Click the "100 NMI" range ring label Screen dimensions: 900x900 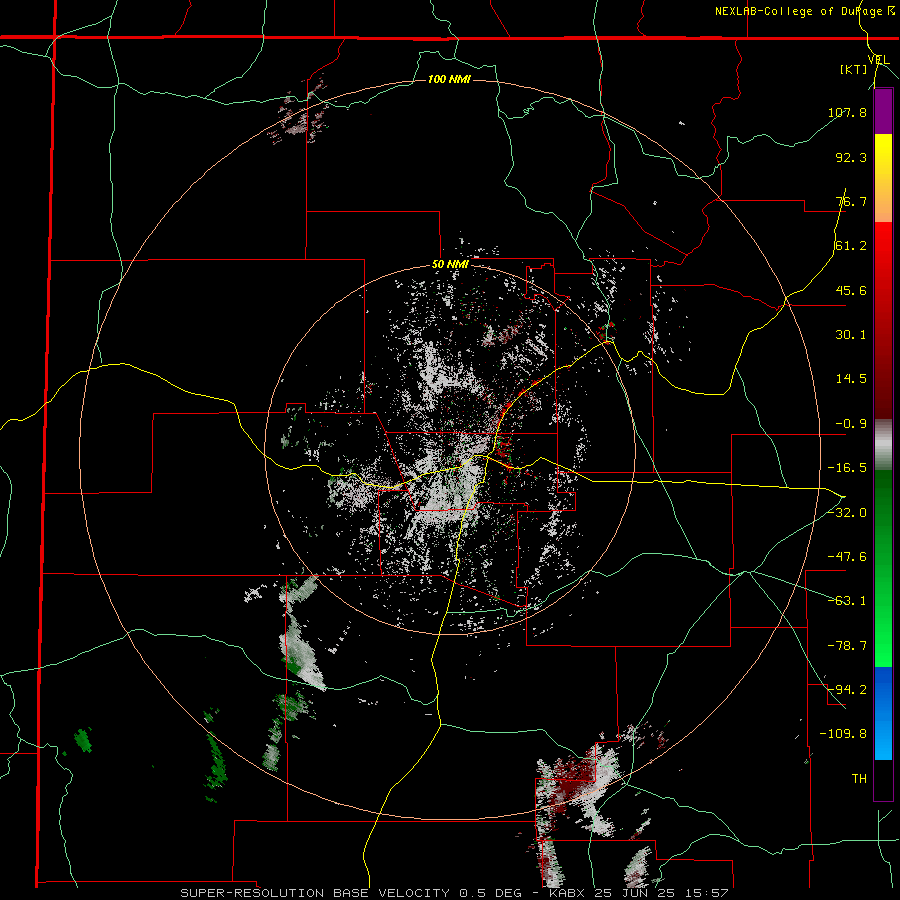pyautogui.click(x=449, y=79)
